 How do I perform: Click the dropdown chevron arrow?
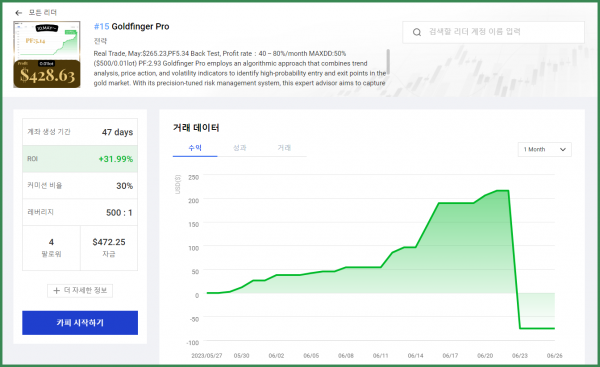562,150
